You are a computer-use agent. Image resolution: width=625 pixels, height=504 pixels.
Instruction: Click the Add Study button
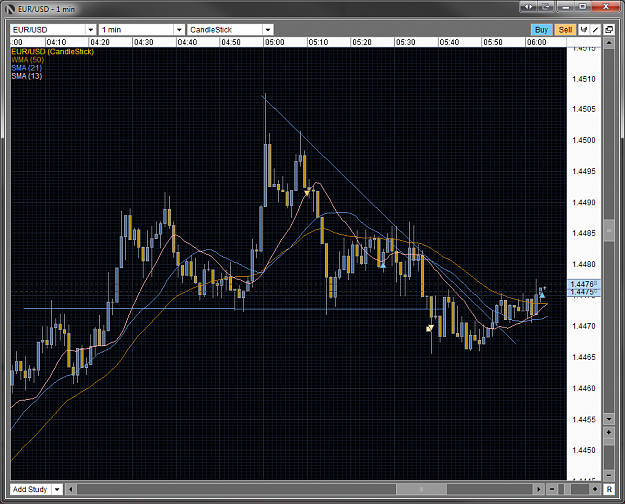tap(30, 489)
